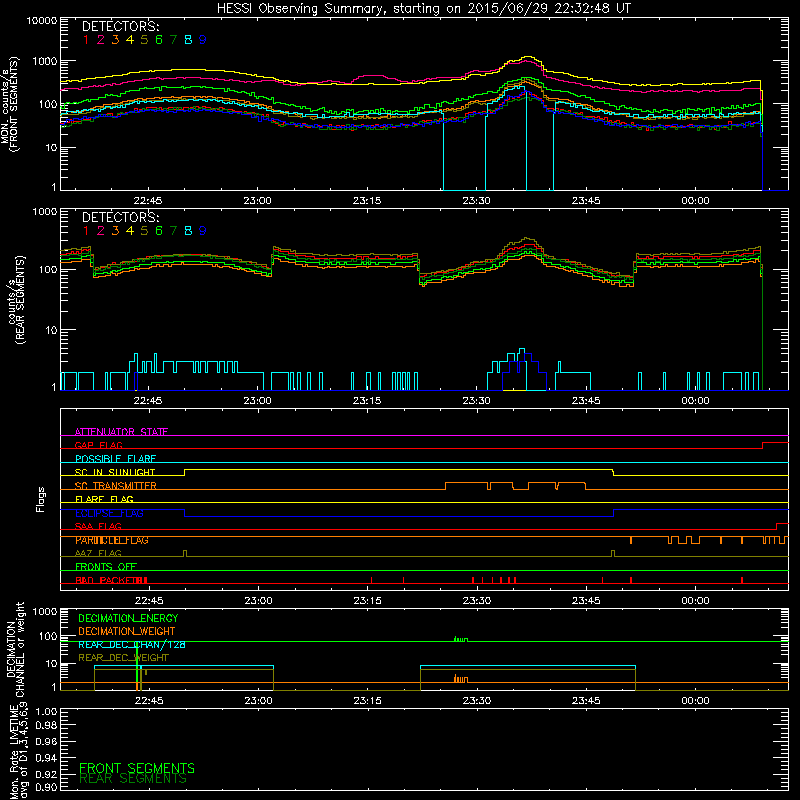Select the SC TRANSMITTER flag label
This screenshot has height=800, width=800.
[116, 486]
